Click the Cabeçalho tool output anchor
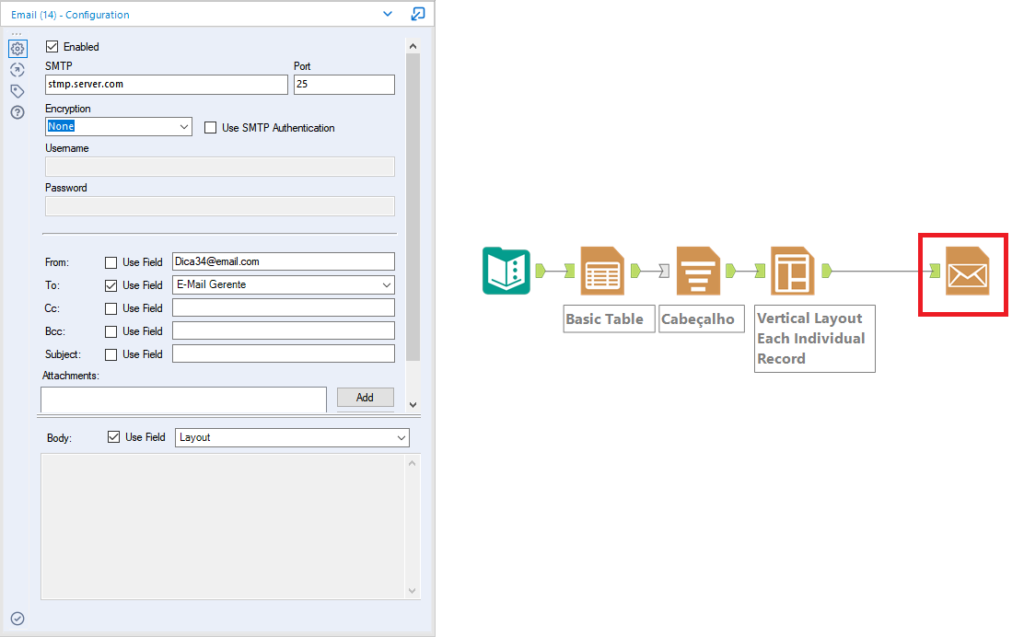 click(x=731, y=270)
